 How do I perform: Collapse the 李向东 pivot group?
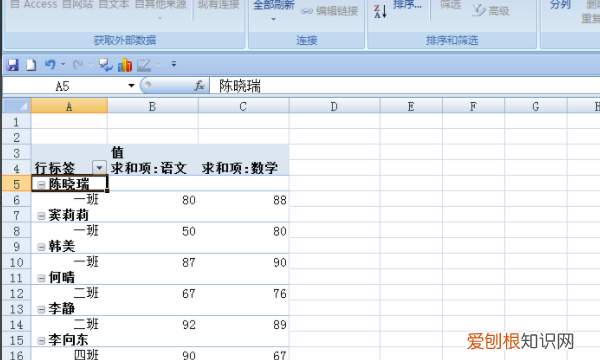click(41, 340)
